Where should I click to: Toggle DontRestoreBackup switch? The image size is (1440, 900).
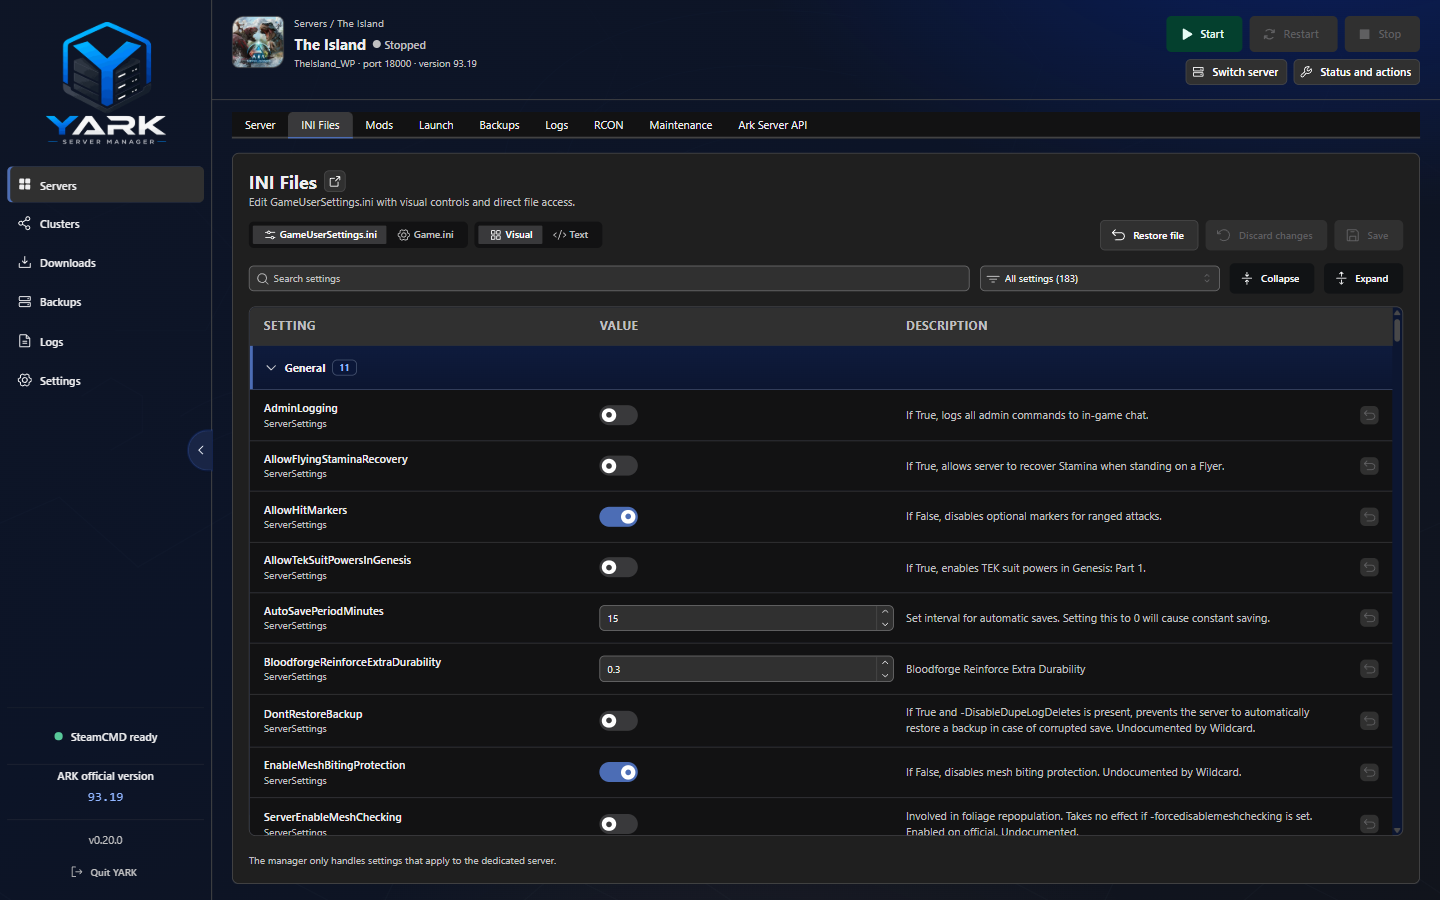618,720
